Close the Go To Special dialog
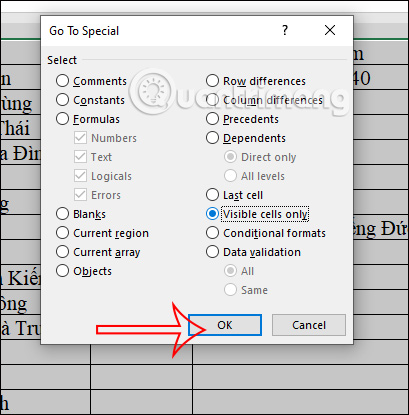 point(330,30)
